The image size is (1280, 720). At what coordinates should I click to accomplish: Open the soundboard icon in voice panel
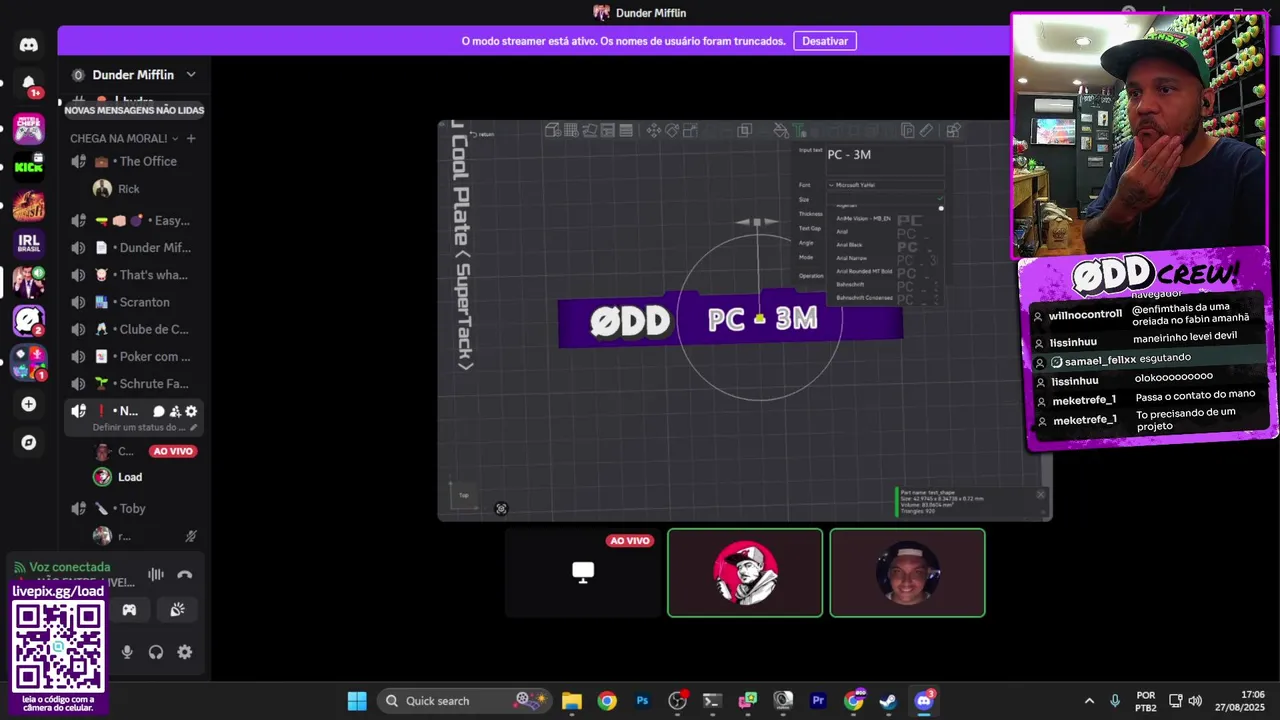point(177,610)
